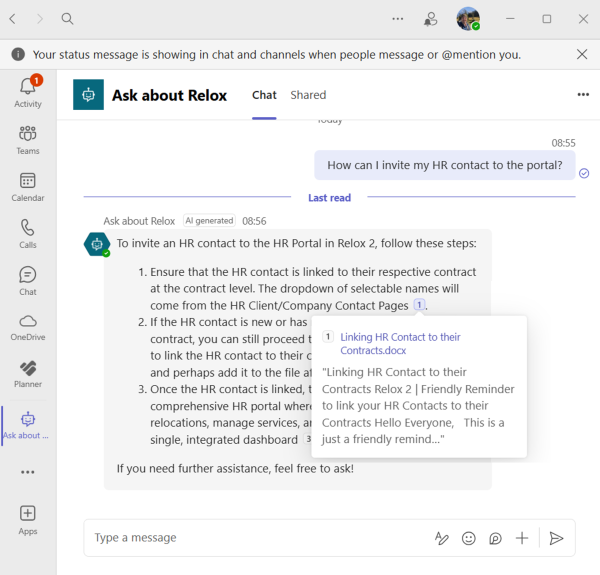Open OneDrive from sidebar

coord(28,327)
